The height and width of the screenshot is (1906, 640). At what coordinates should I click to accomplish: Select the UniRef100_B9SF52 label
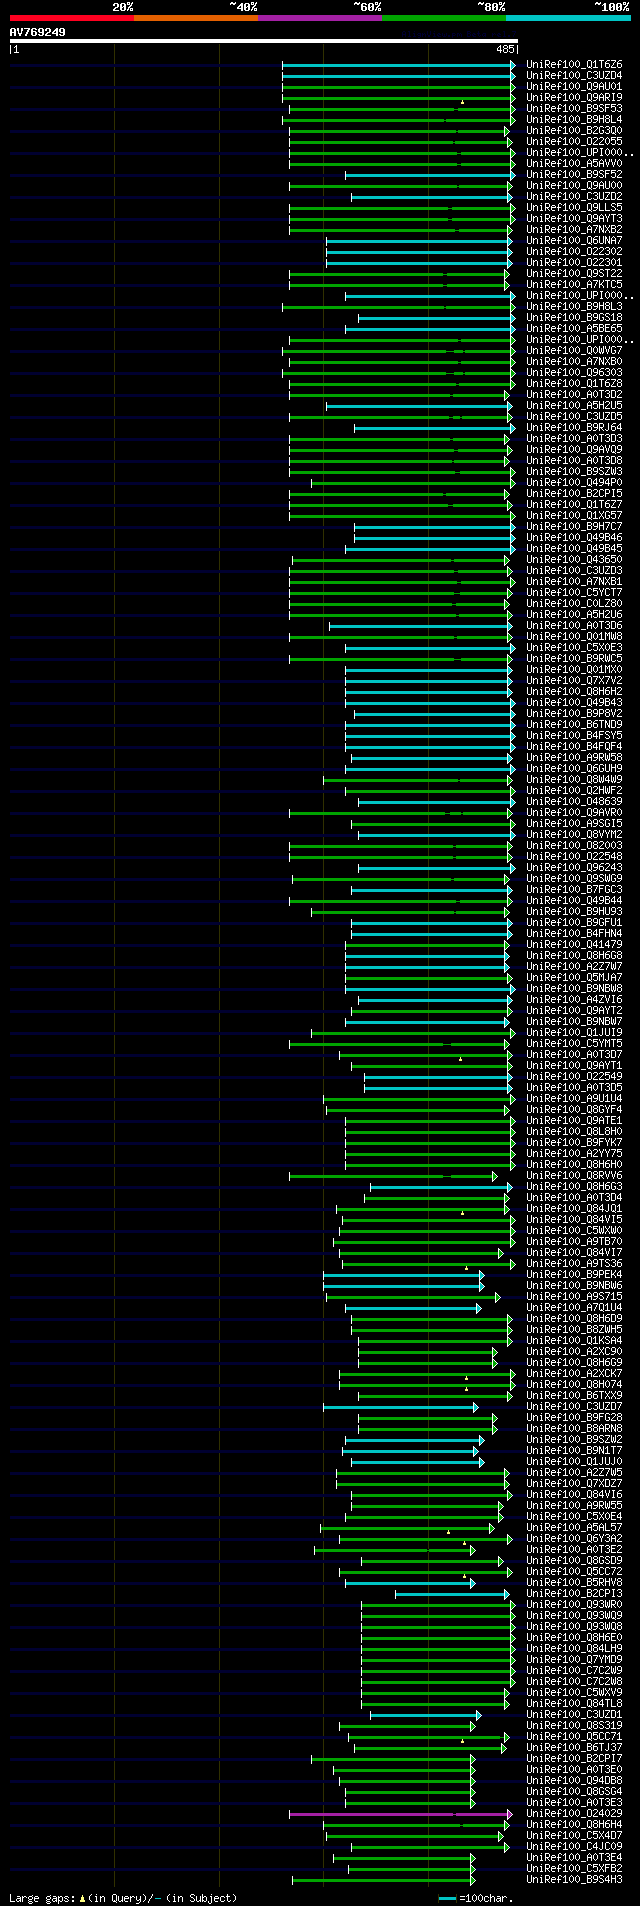[x=574, y=175]
